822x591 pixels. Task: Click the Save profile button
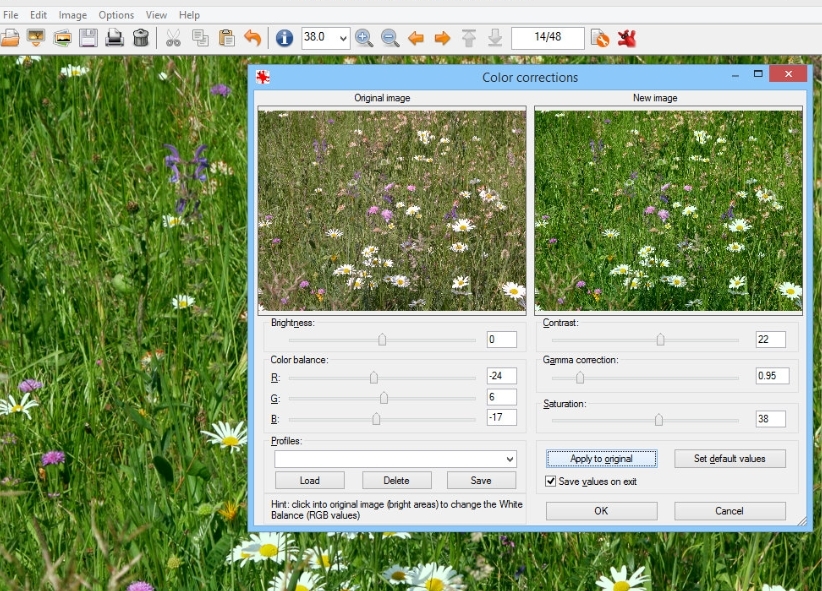coord(481,480)
